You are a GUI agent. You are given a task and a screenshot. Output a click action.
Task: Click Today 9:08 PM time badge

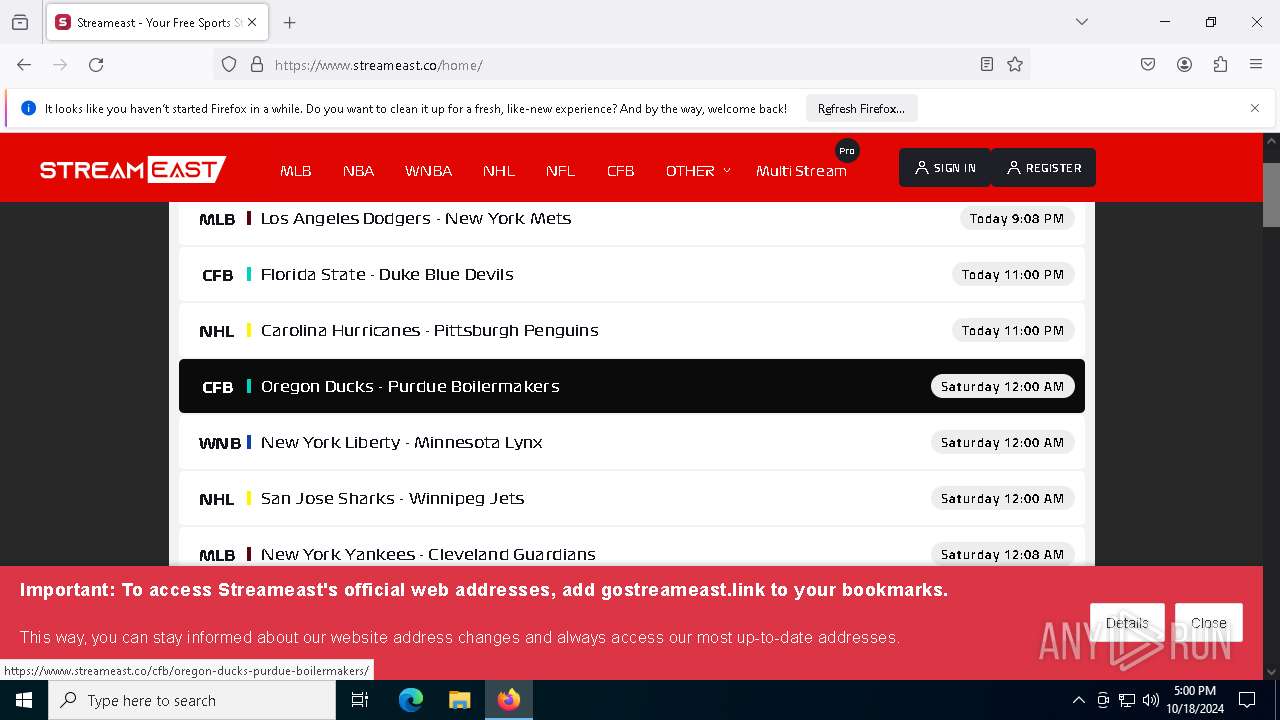pyautogui.click(x=1017, y=218)
